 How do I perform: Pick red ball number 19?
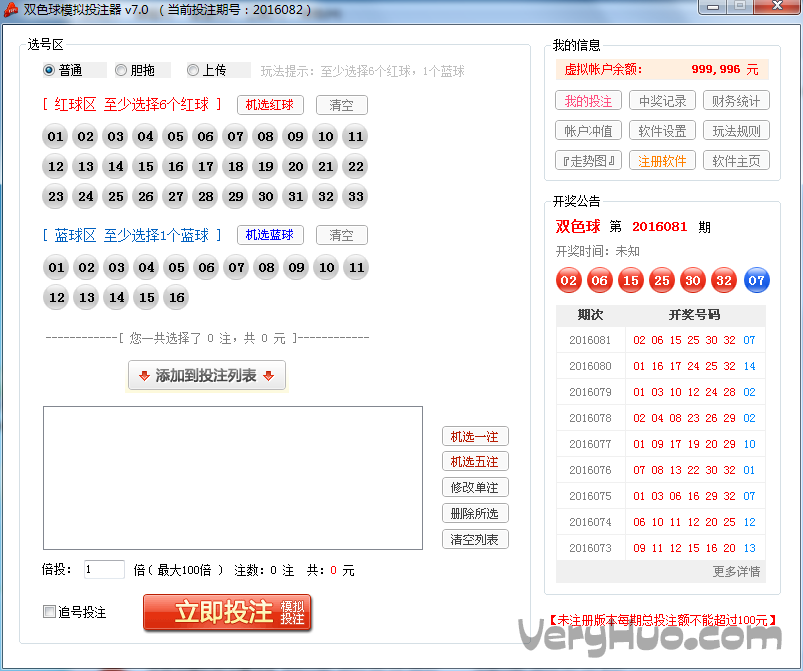[x=265, y=166]
